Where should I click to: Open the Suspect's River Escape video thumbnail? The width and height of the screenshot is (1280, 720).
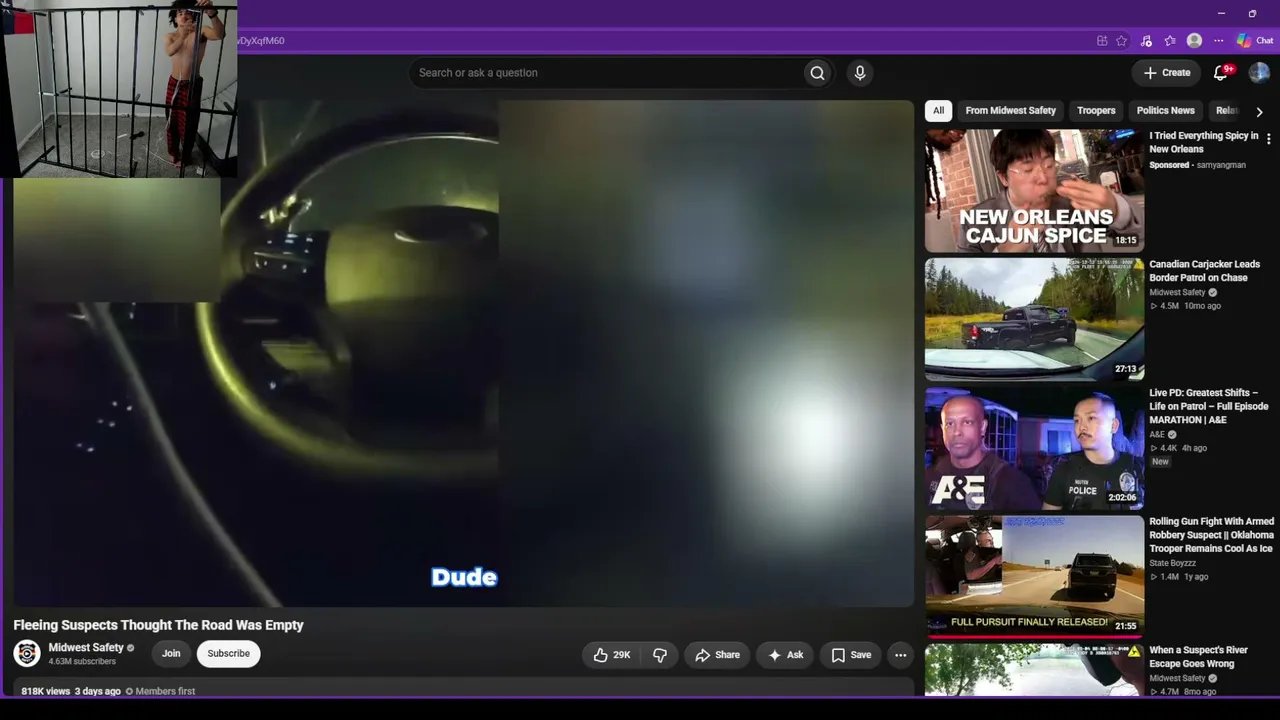tap(1034, 670)
